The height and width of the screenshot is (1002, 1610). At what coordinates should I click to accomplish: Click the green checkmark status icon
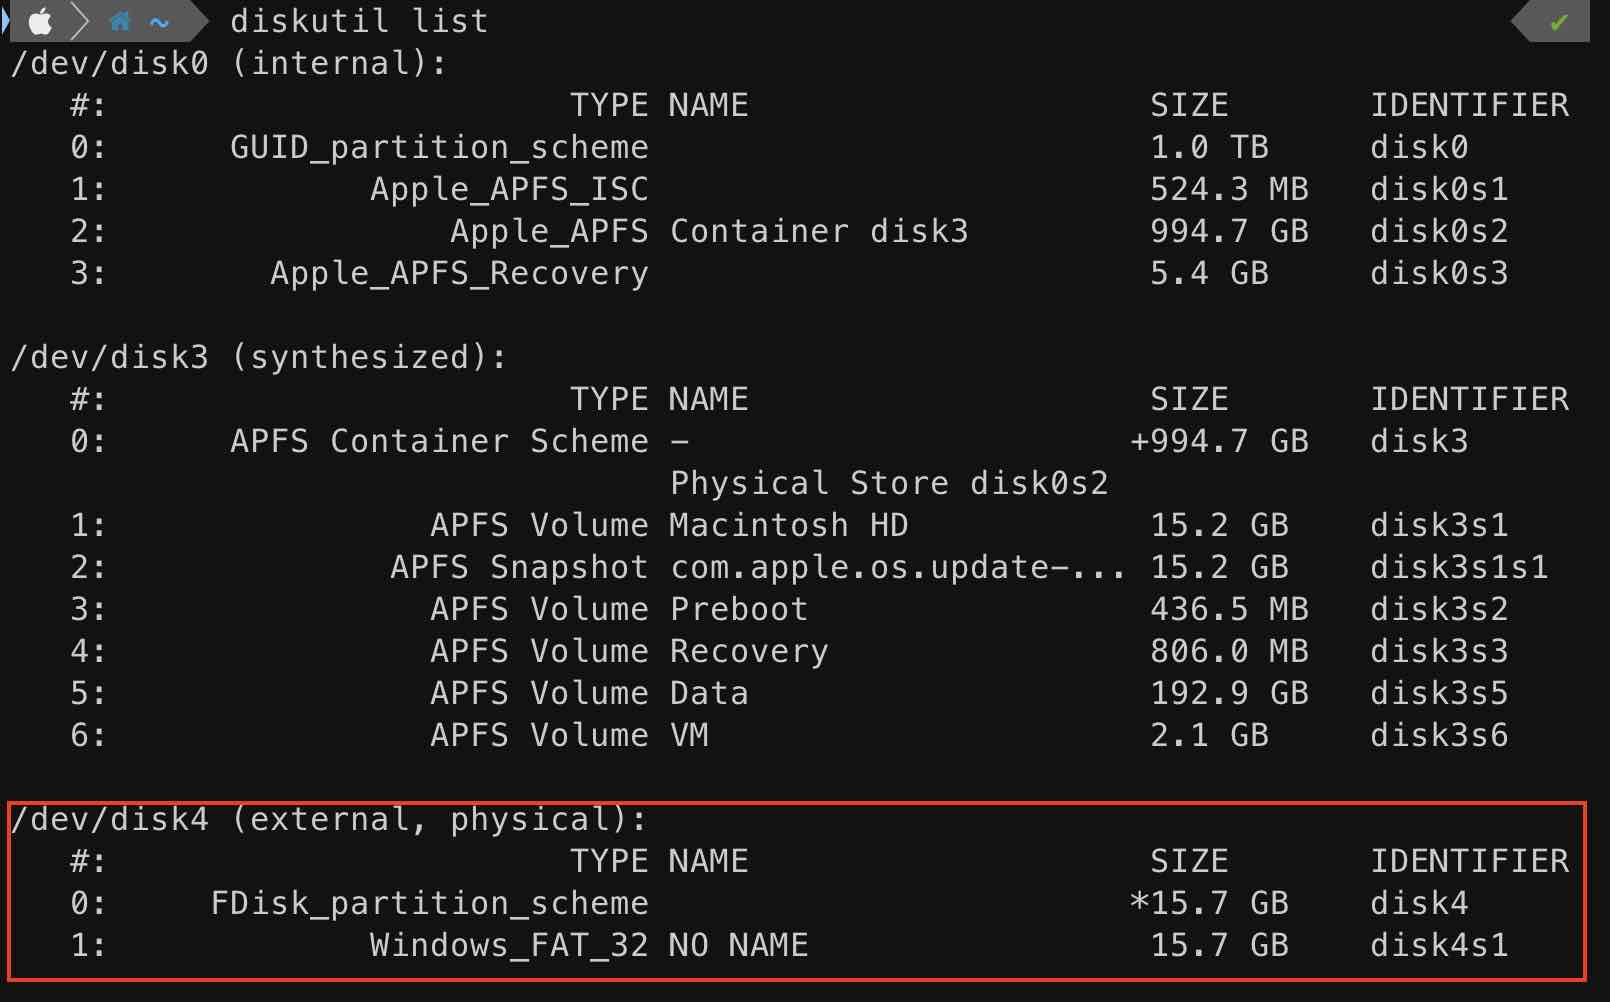pyautogui.click(x=1558, y=21)
